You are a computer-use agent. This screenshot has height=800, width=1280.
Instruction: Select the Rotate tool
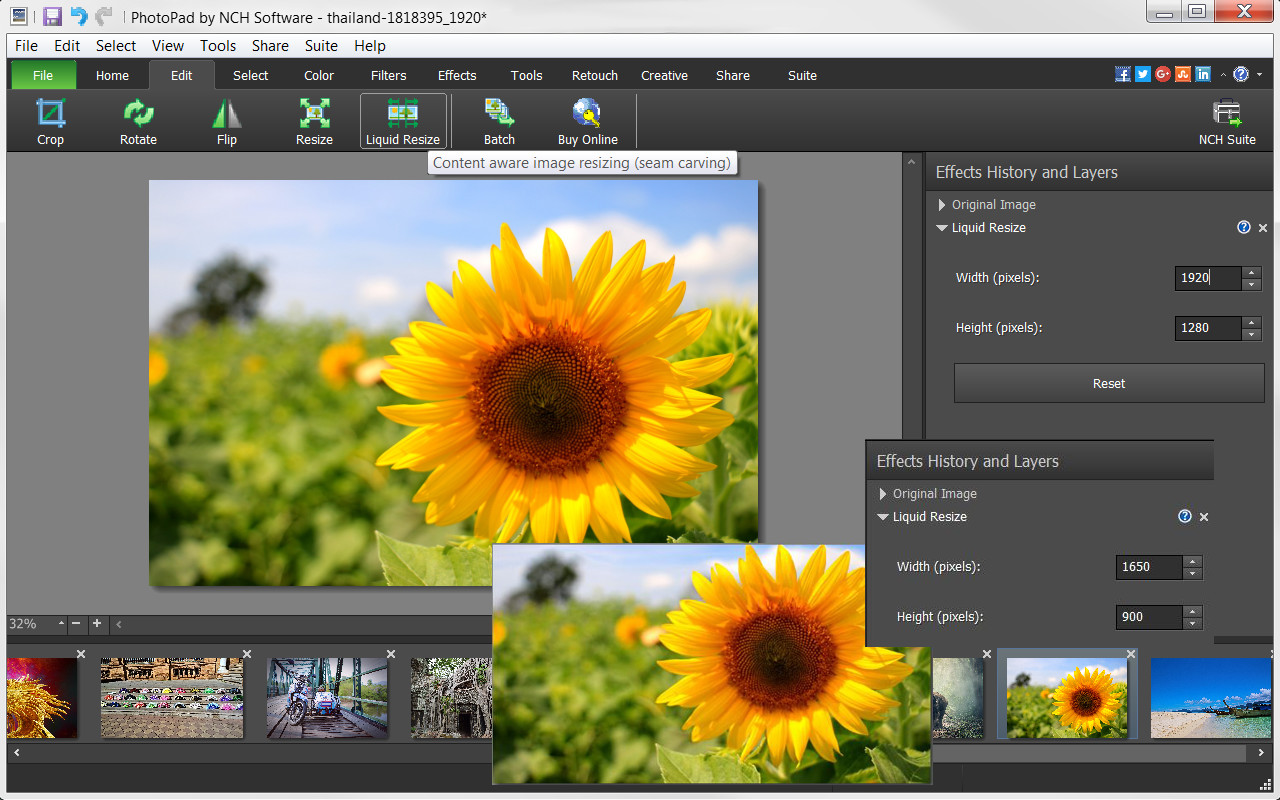138,120
